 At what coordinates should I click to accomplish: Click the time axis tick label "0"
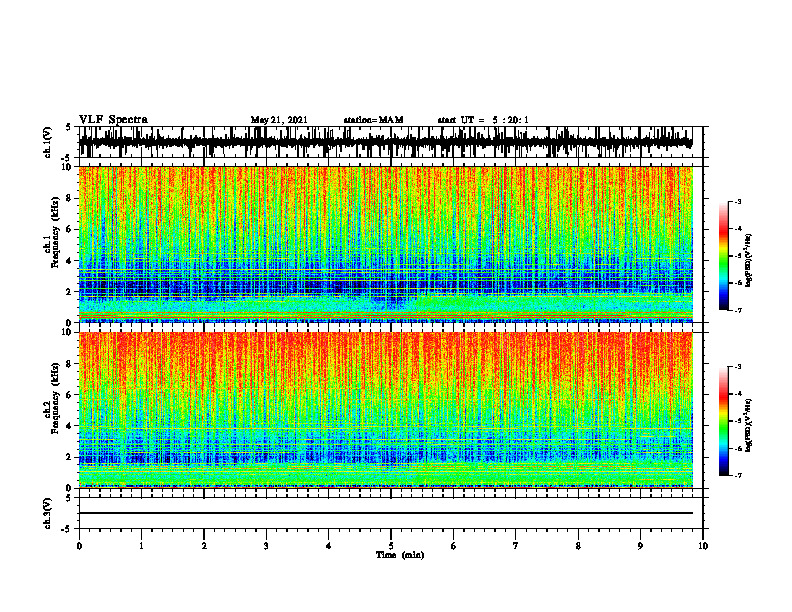coord(79,546)
